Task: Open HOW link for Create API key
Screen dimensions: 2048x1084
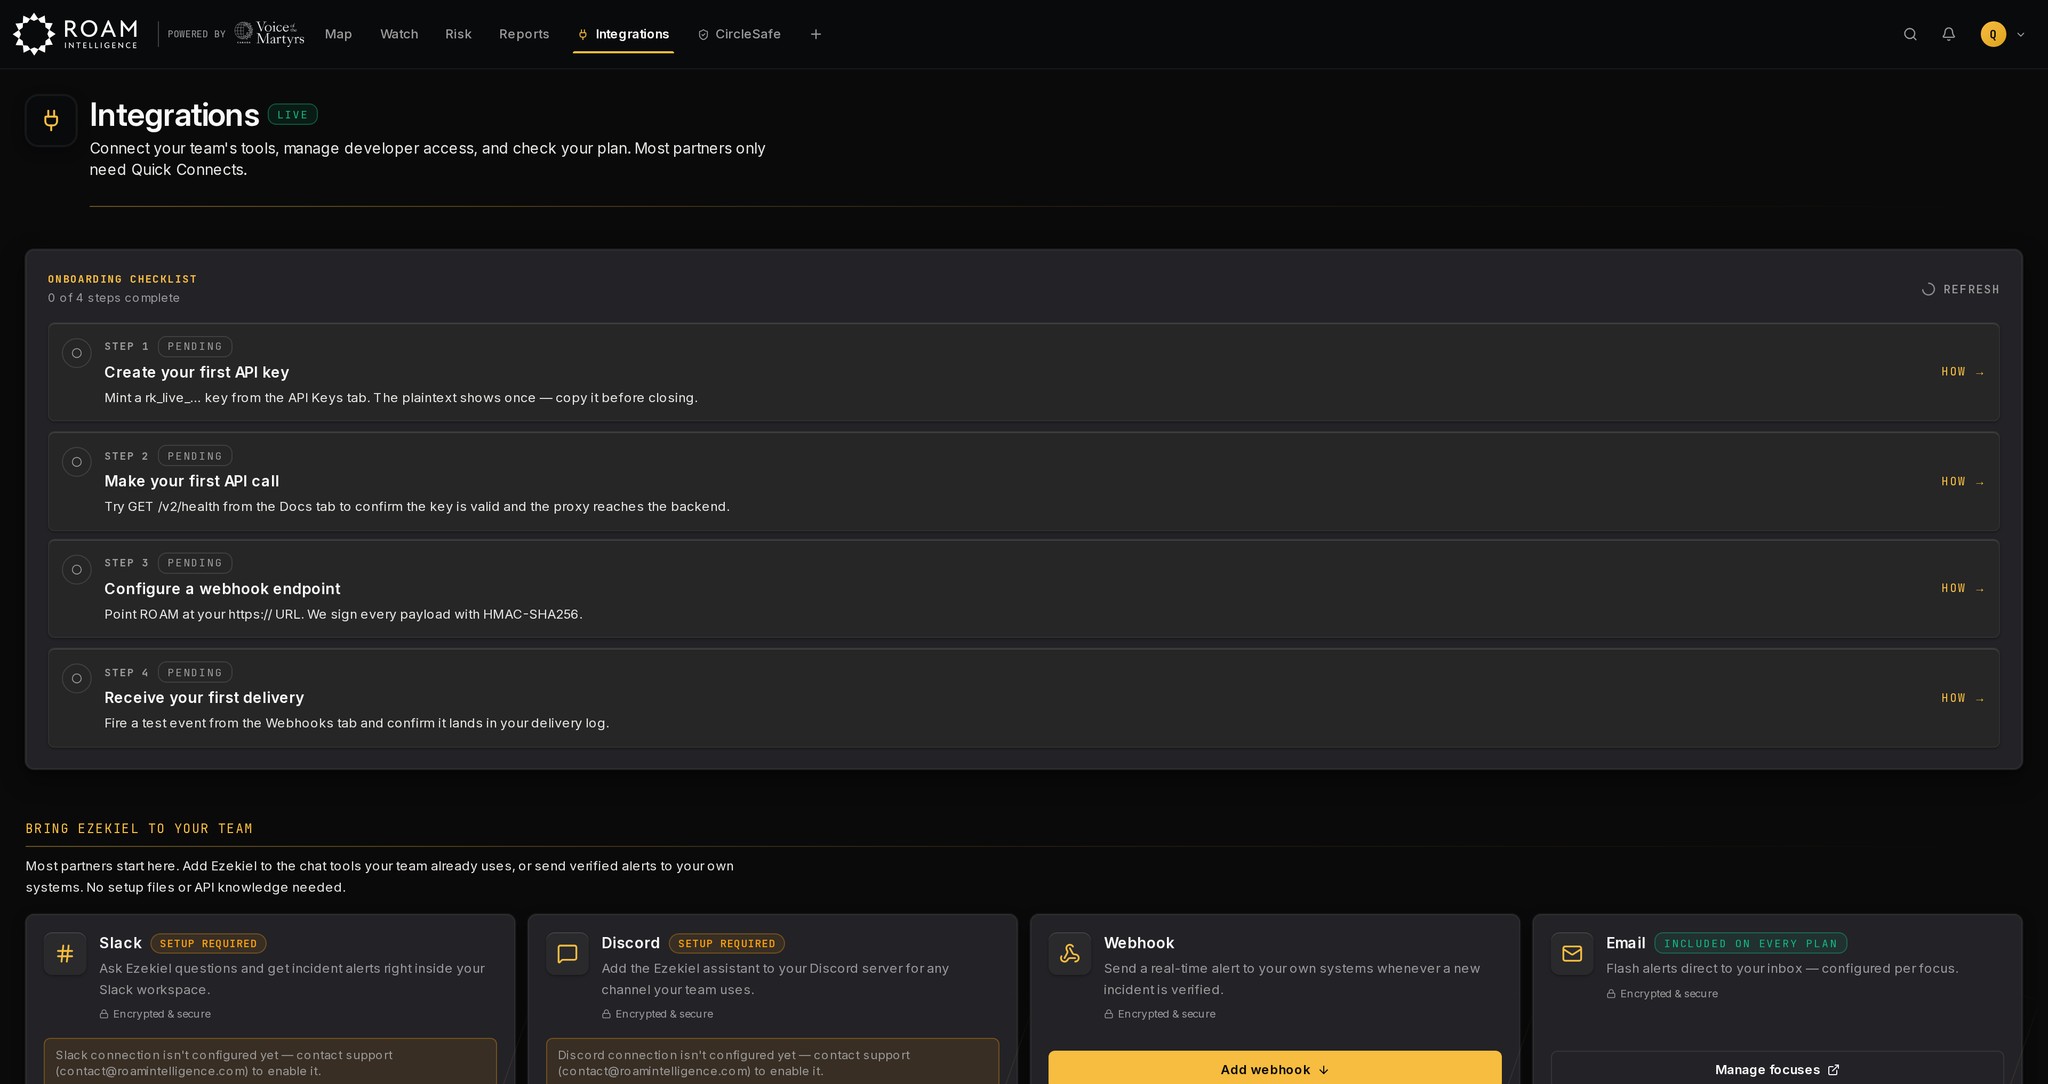Action: (1963, 372)
